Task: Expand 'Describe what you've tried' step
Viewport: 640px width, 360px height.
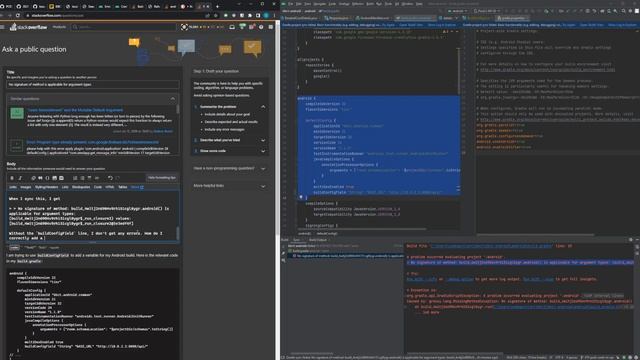Action: (x=263, y=140)
